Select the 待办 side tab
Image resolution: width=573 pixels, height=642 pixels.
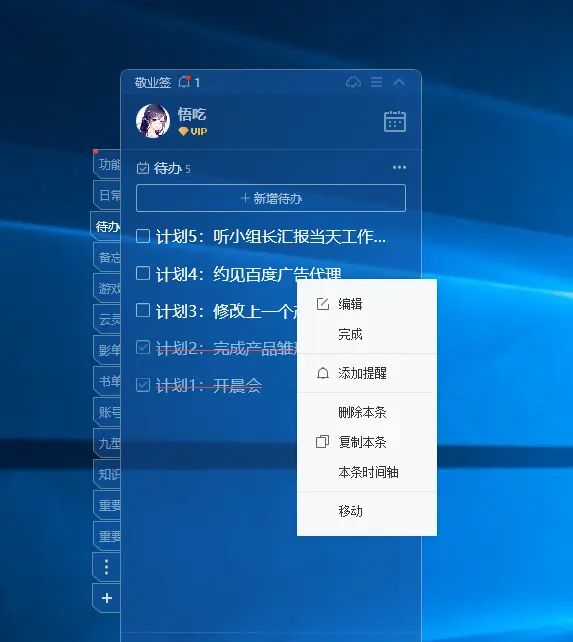[x=106, y=226]
